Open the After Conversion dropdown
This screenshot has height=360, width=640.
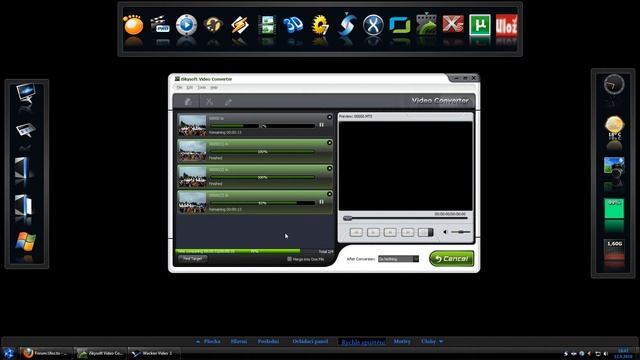pyautogui.click(x=398, y=259)
